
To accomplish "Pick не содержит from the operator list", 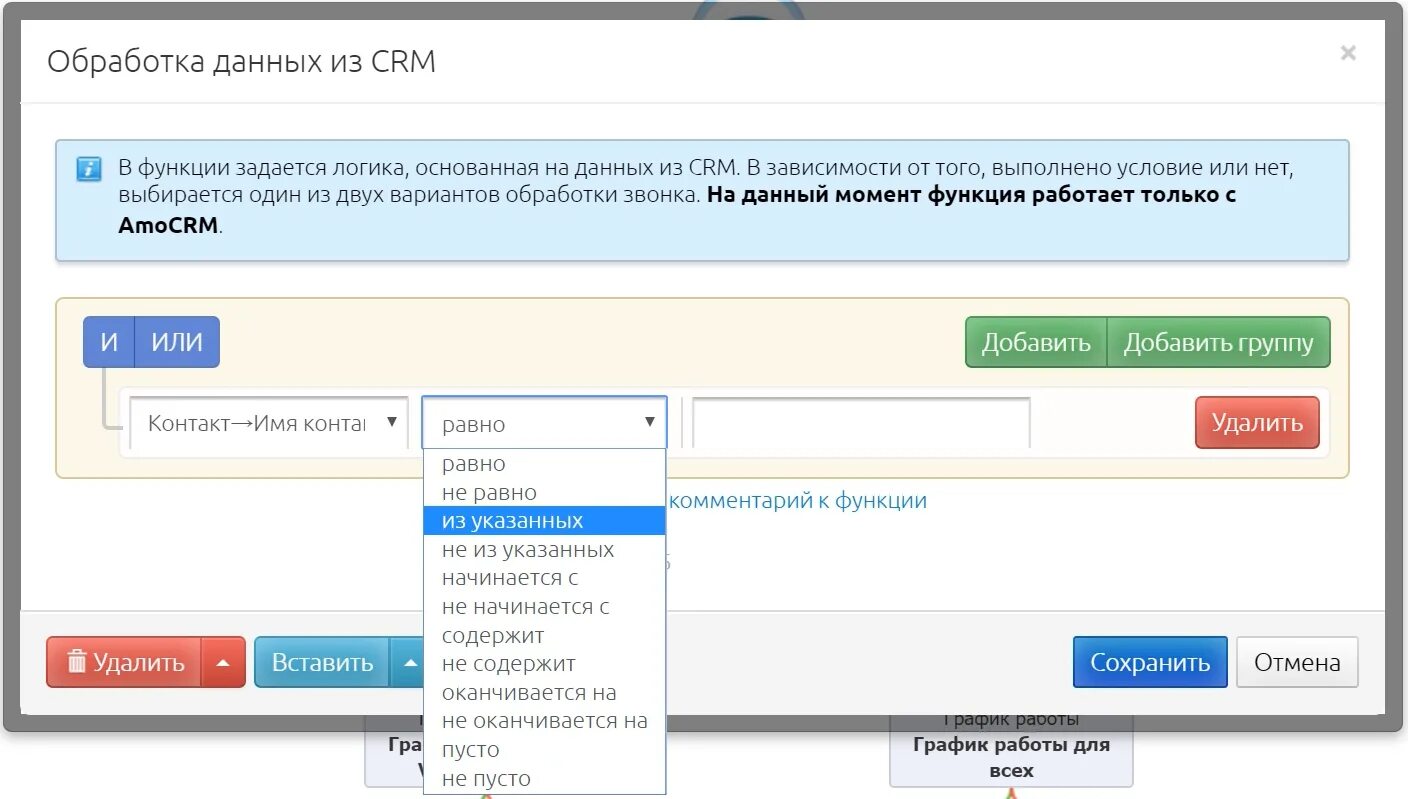I will [544, 664].
